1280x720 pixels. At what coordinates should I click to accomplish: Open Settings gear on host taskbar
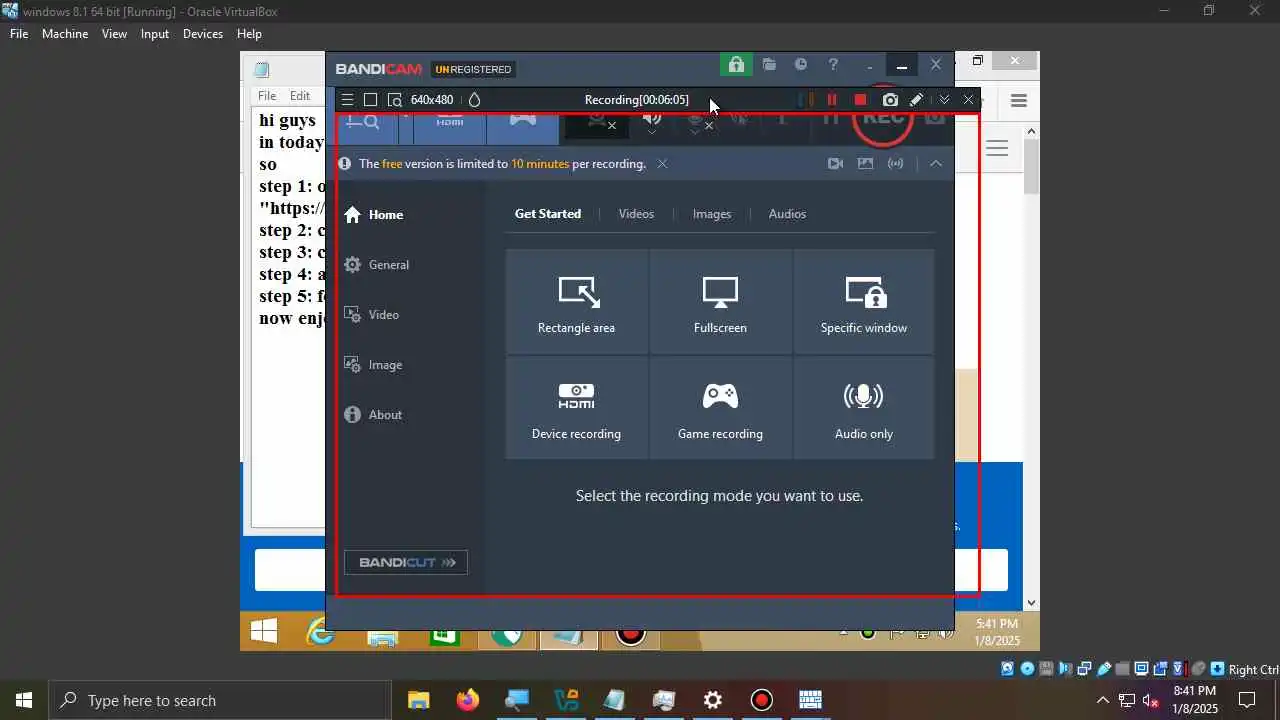tap(713, 700)
